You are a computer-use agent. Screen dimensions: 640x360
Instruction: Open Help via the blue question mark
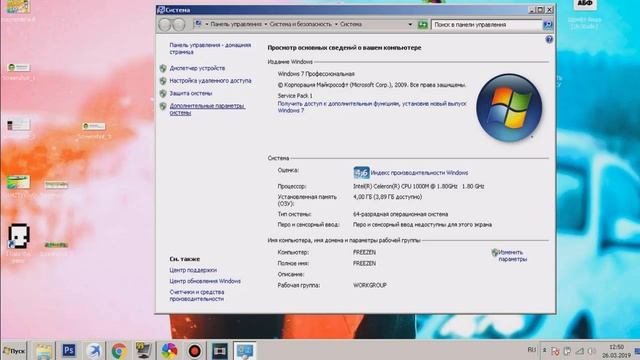pyautogui.click(x=549, y=40)
